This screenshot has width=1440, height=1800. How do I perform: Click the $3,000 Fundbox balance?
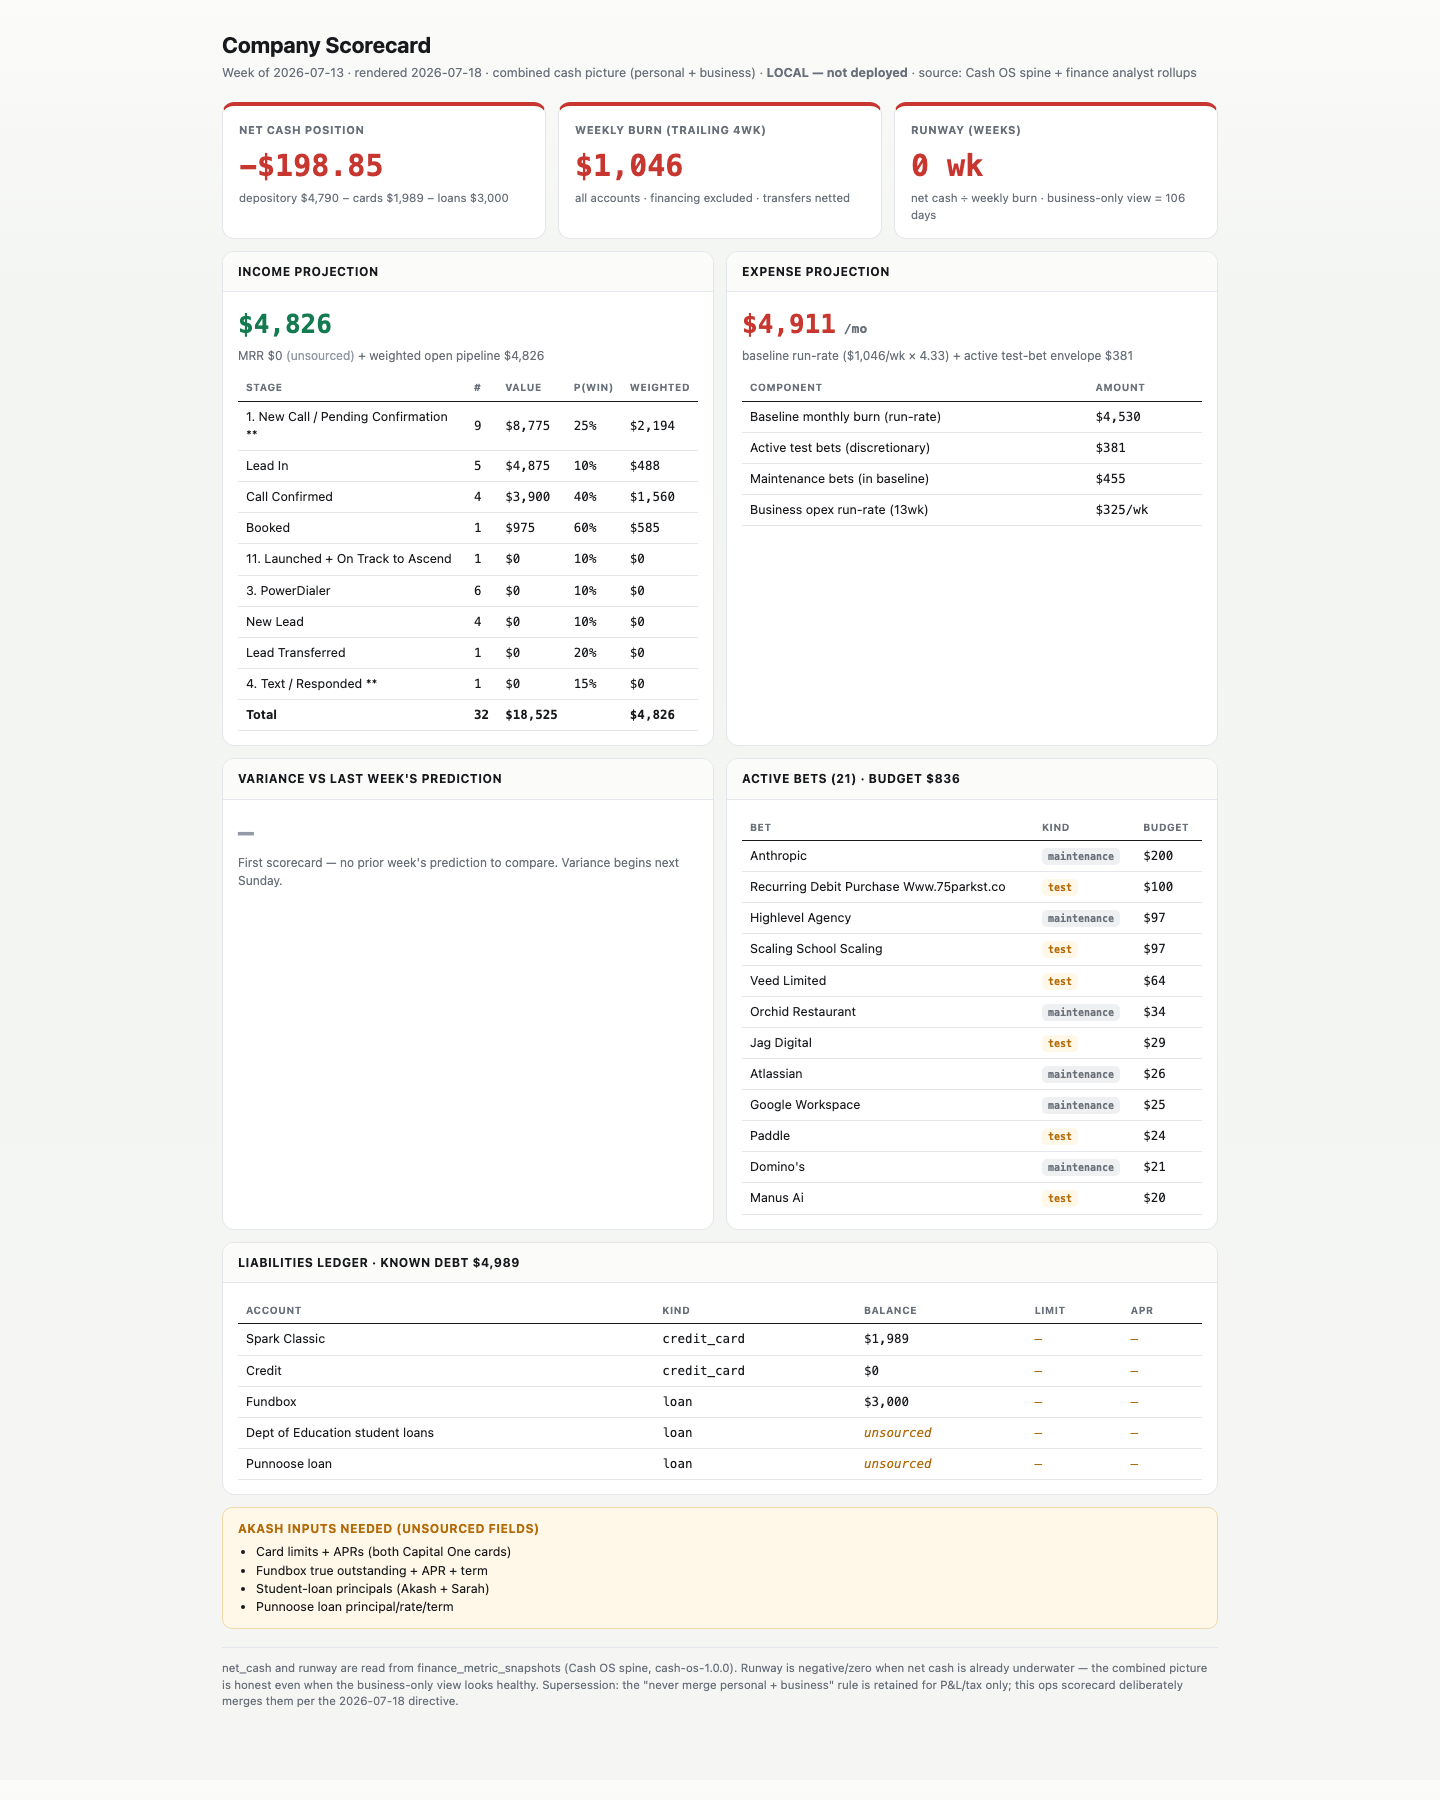click(886, 1402)
